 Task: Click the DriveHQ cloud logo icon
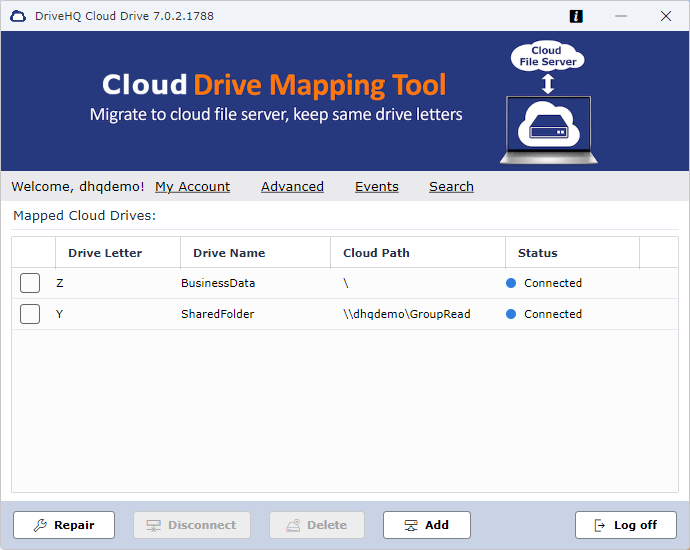[x=18, y=16]
